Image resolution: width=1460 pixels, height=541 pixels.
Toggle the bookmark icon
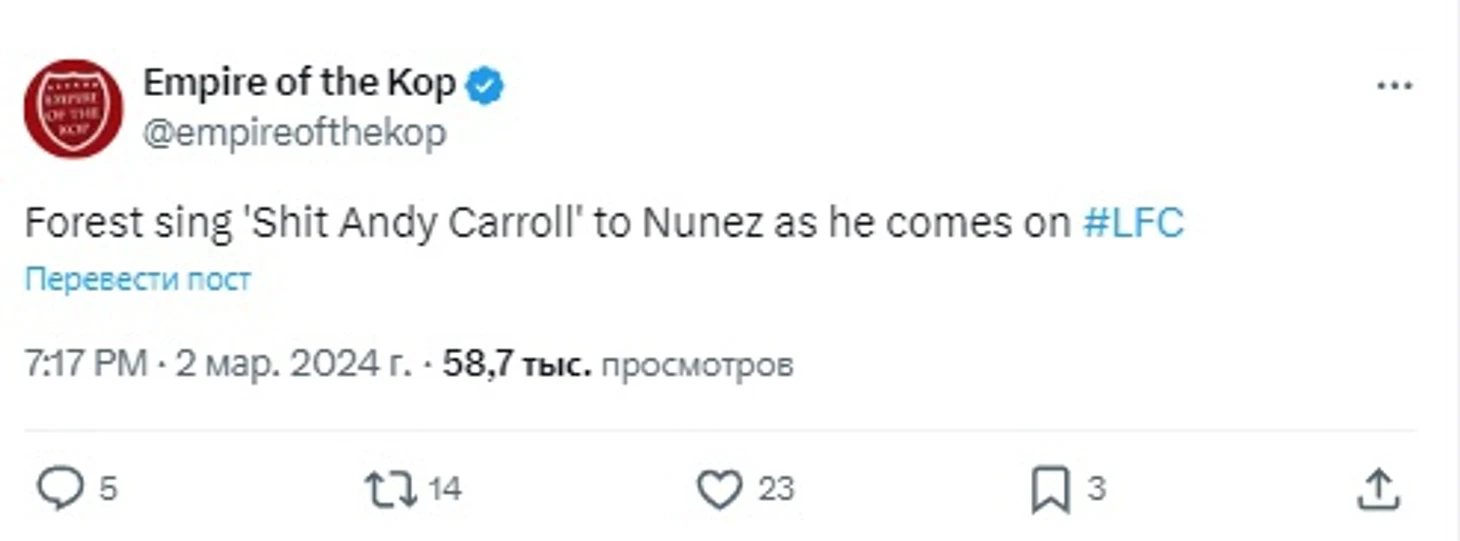tap(1051, 489)
